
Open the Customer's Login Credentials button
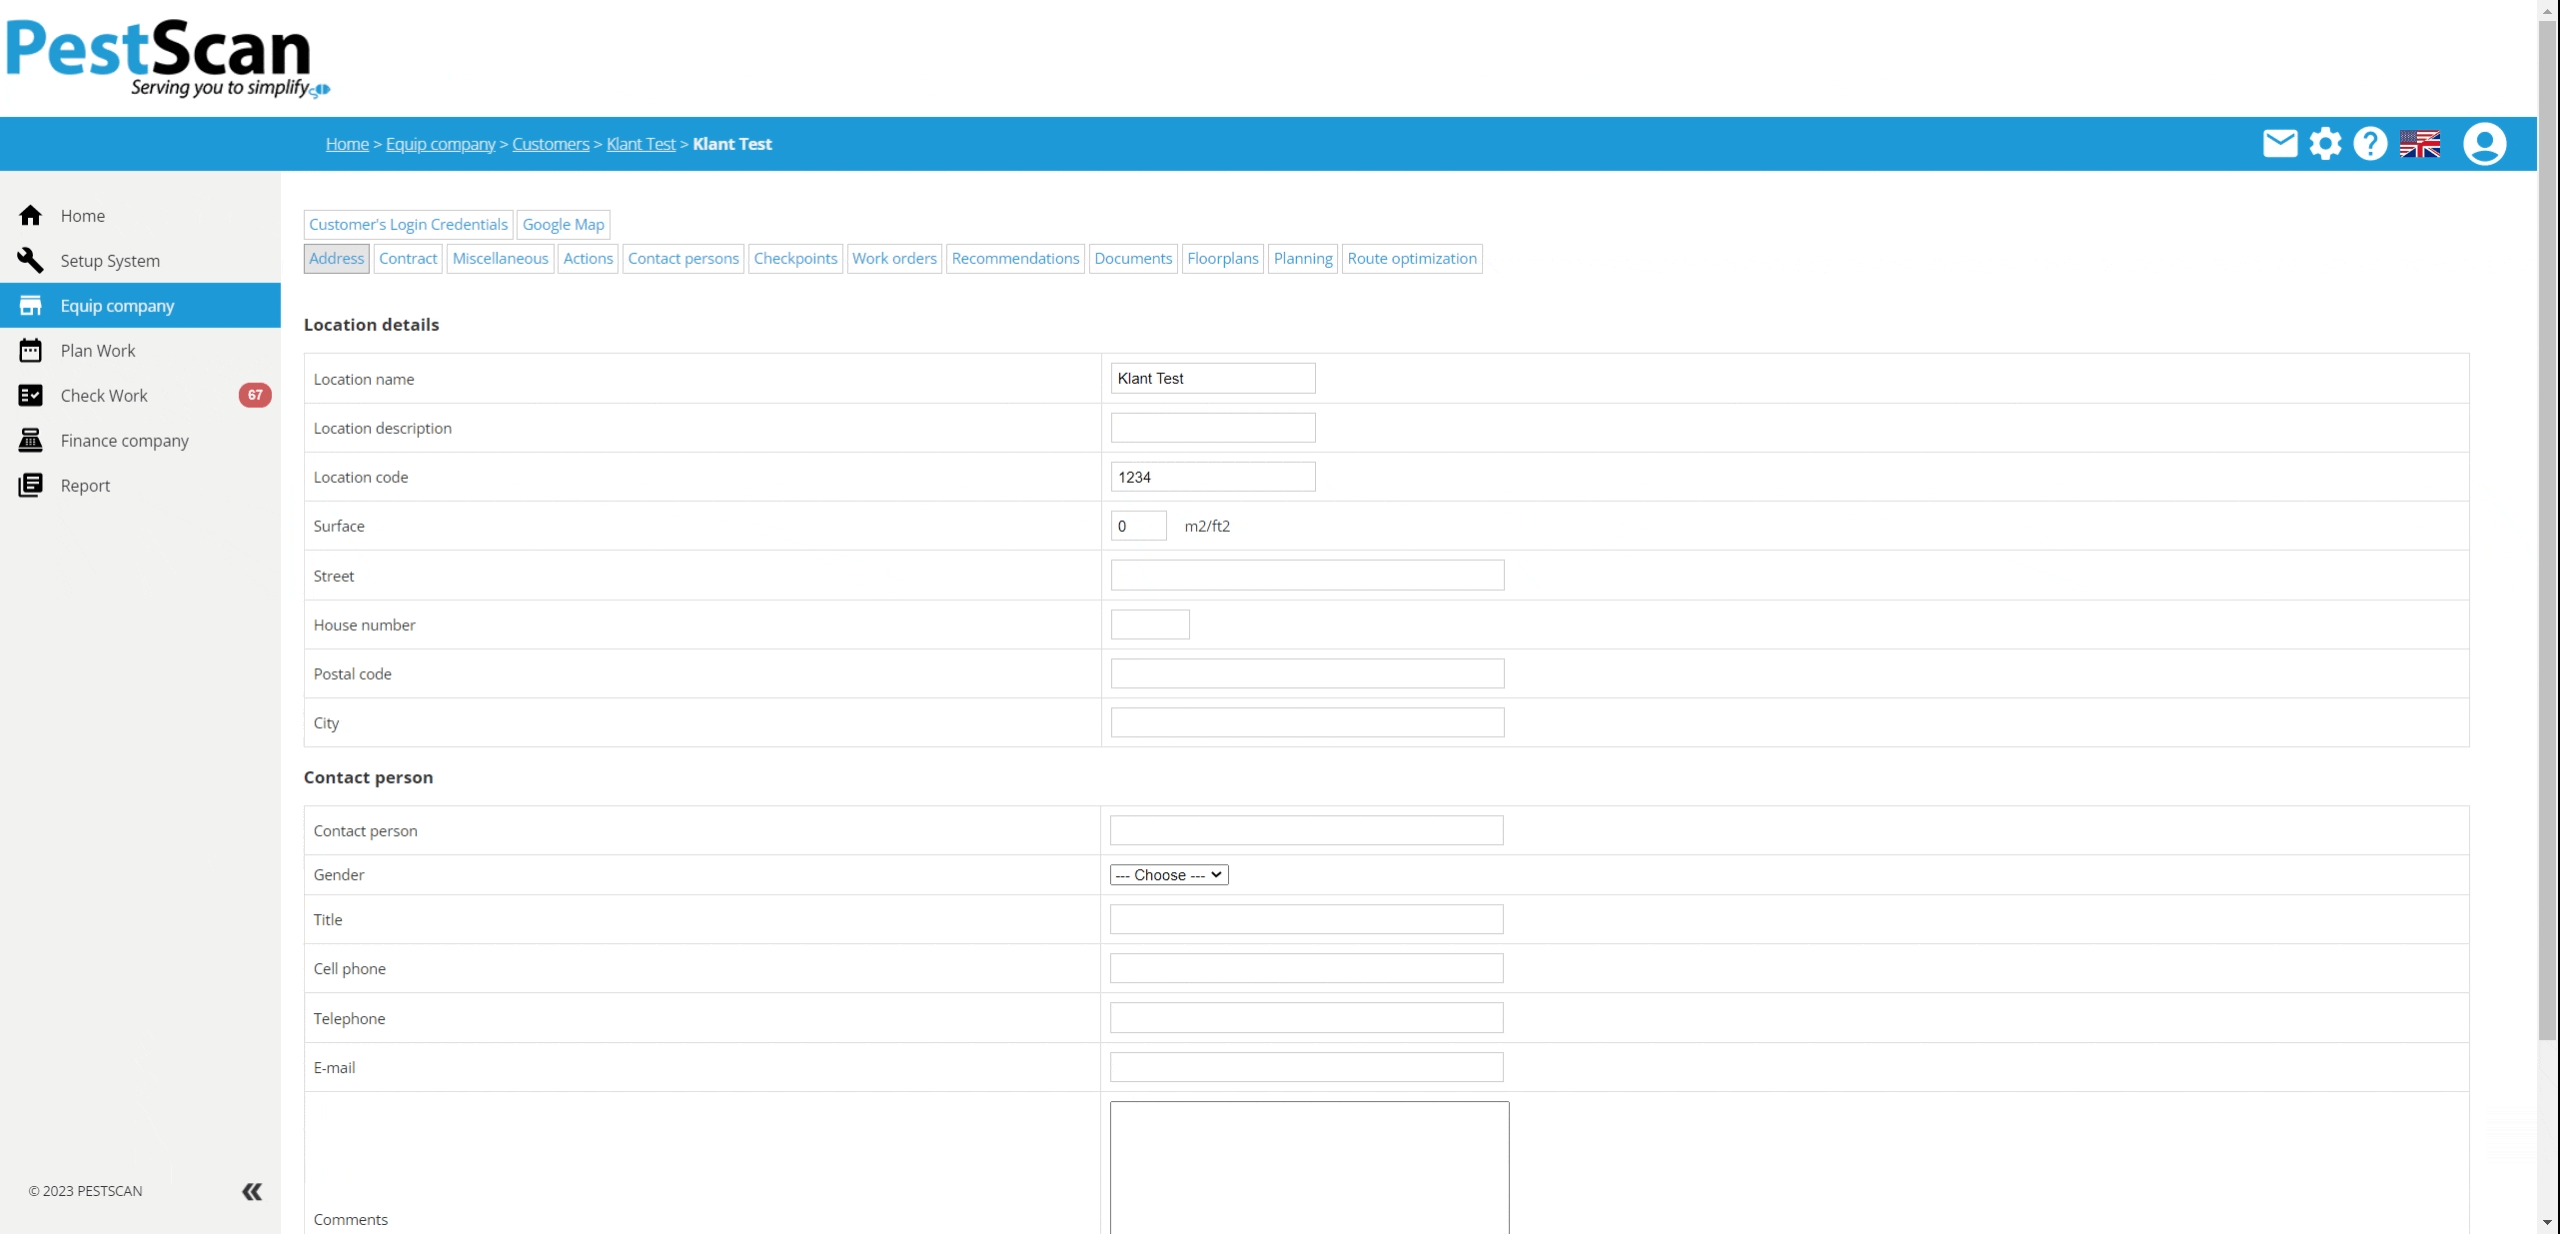coord(408,224)
